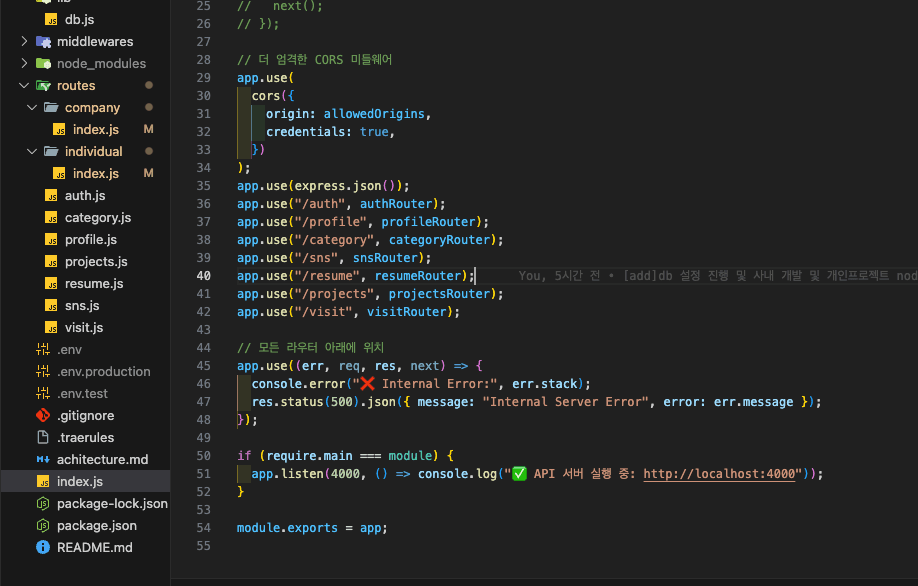This screenshot has height=586, width=918.
Task: Click the routes folder icon
Action: [43, 85]
